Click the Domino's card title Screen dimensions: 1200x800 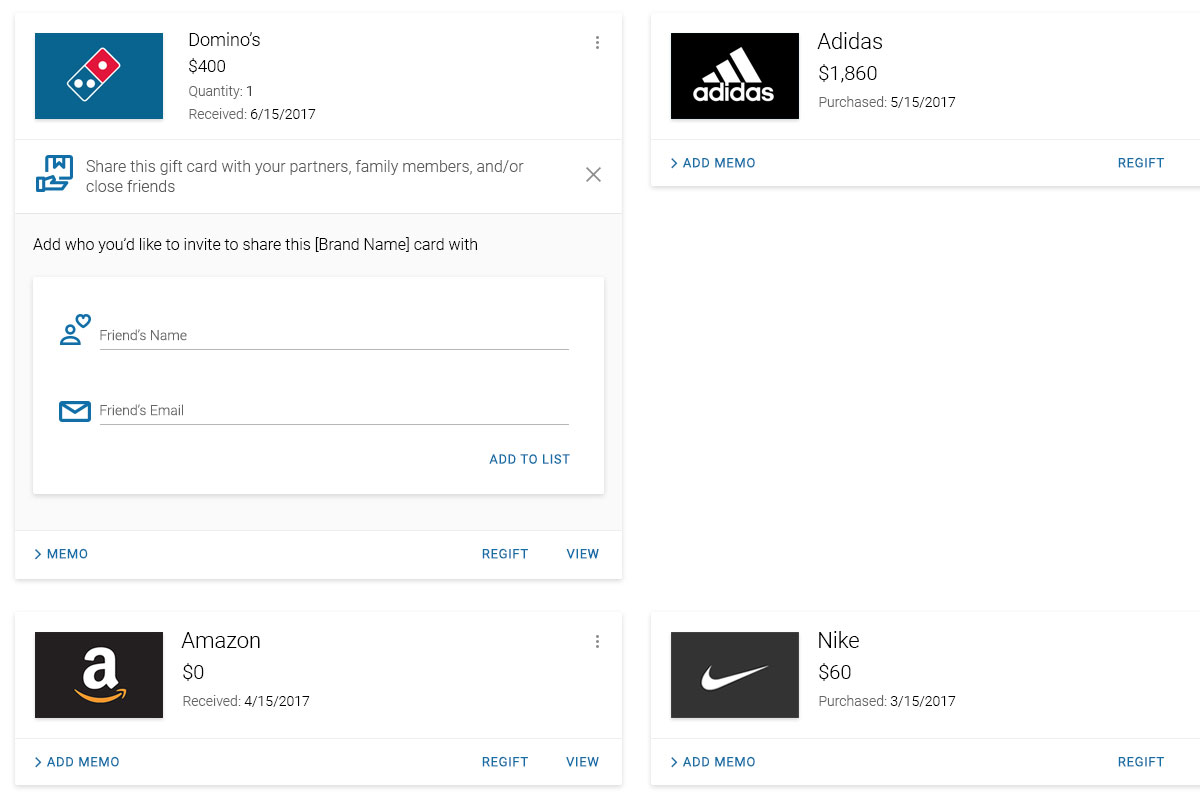(224, 40)
